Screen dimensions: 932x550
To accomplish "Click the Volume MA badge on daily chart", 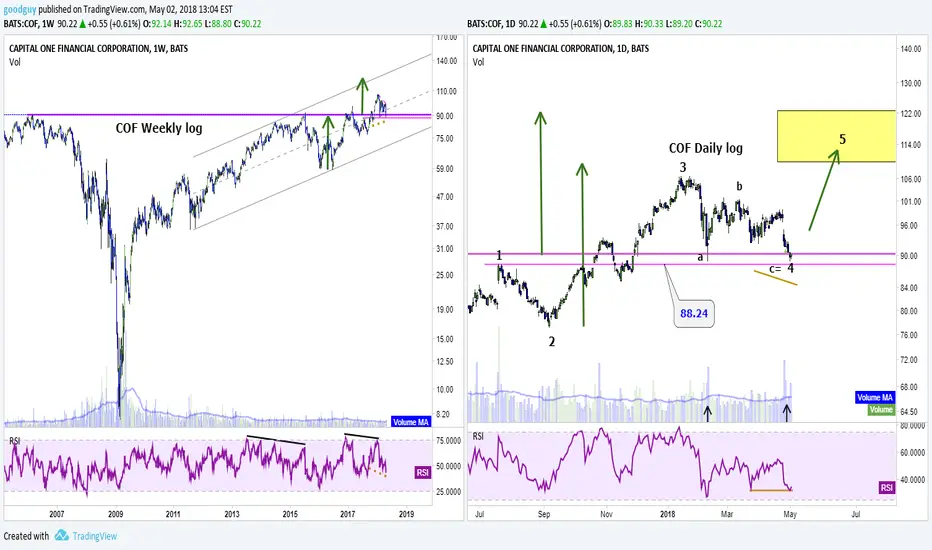I will click(875, 397).
